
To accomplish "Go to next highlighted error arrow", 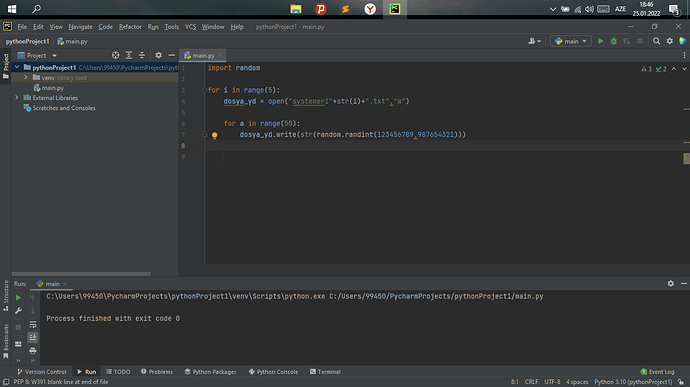I will coord(684,69).
